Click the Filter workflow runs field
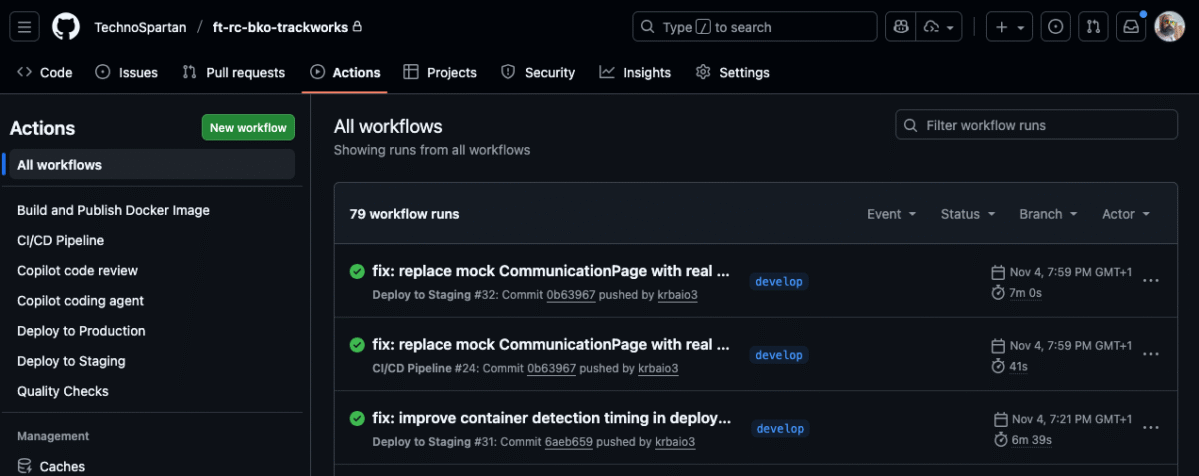This screenshot has height=476, width=1199. [x=1036, y=125]
